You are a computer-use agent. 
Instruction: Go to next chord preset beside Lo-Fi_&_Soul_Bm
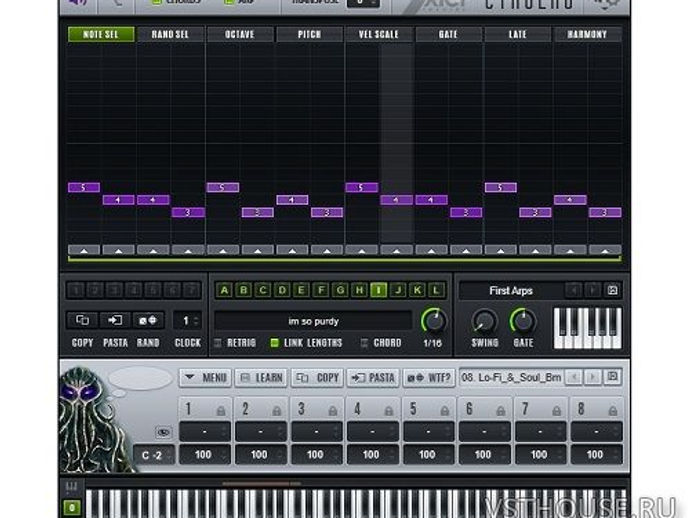coord(592,377)
